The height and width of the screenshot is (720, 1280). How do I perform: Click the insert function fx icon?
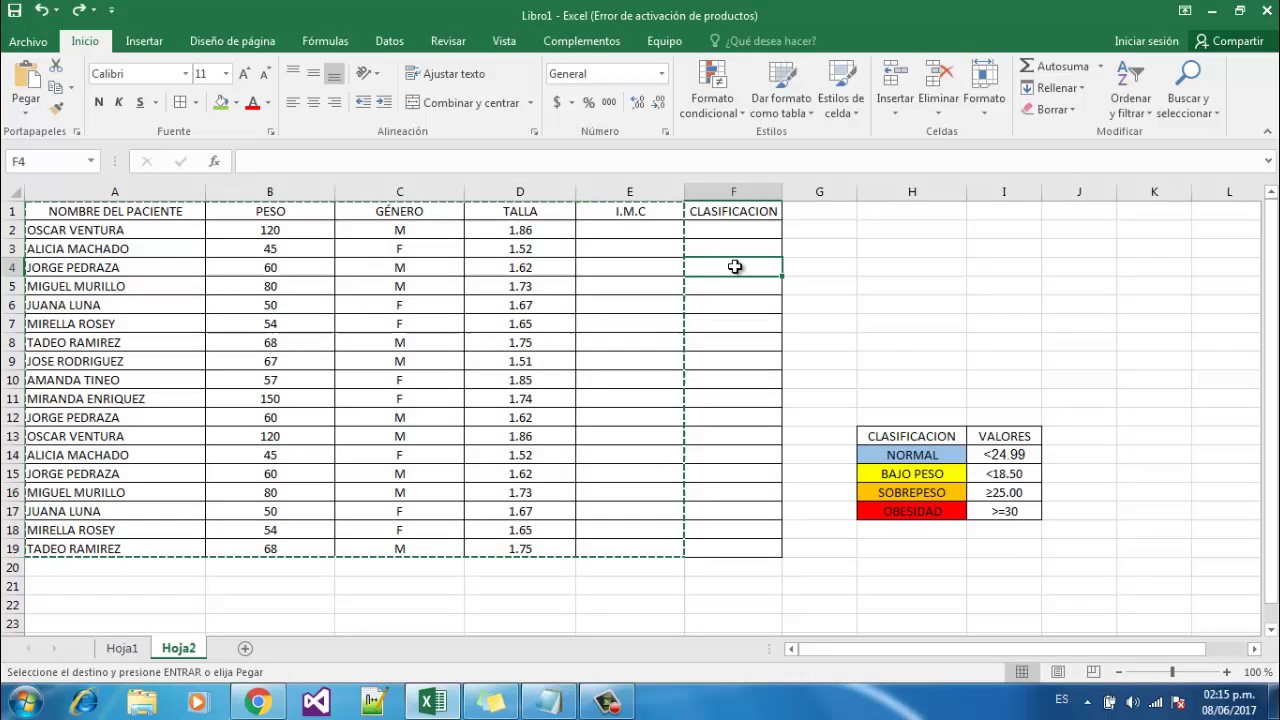(214, 161)
